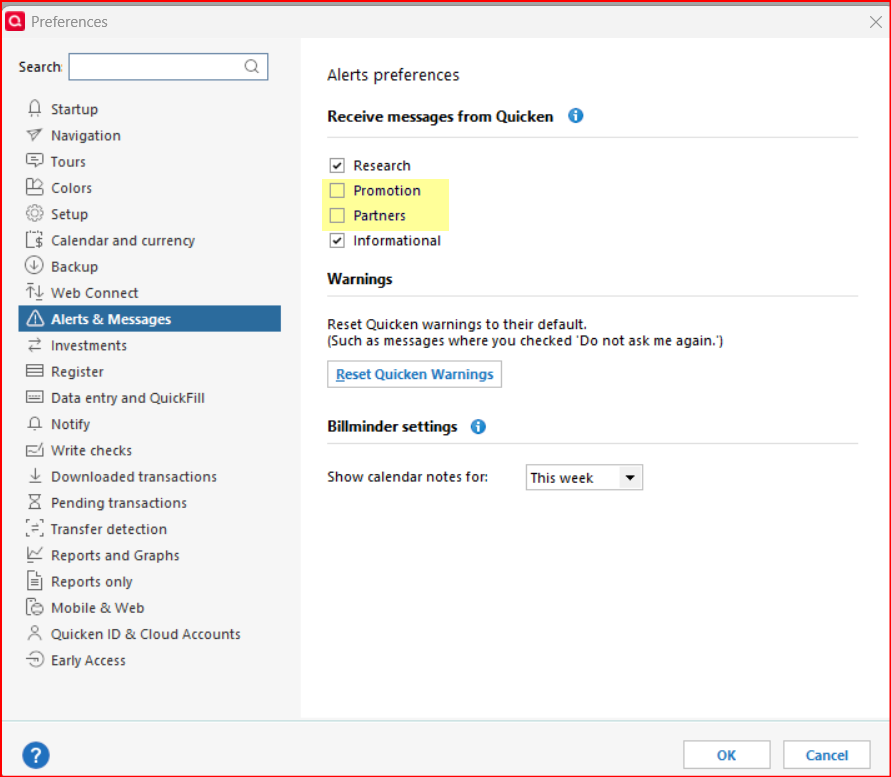
Task: Click the Web Connect arrows icon
Action: (x=35, y=292)
